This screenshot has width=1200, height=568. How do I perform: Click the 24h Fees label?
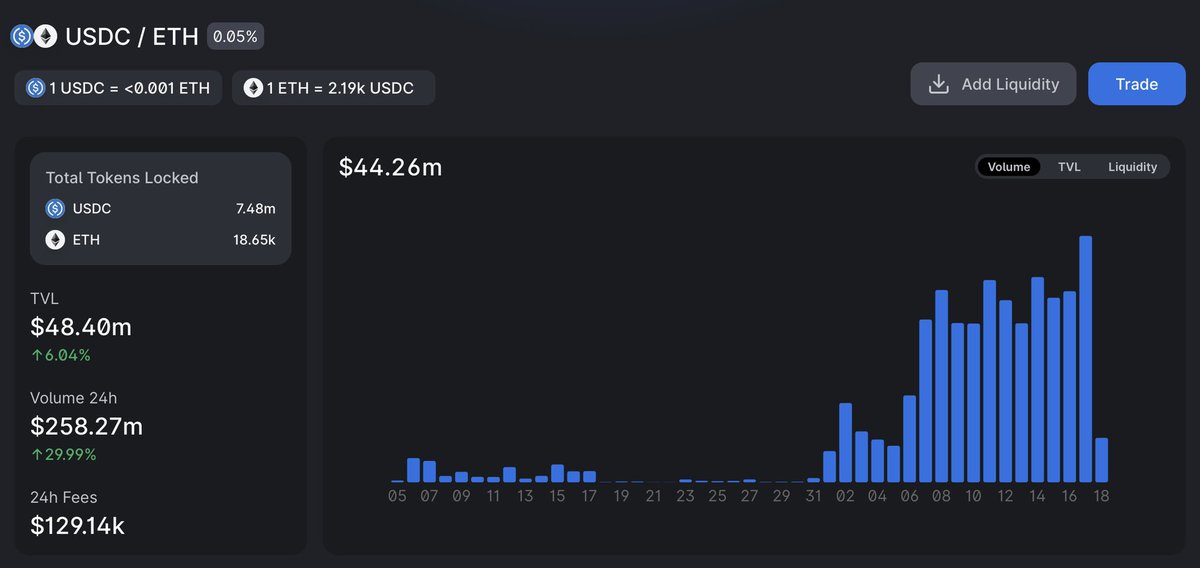64,497
